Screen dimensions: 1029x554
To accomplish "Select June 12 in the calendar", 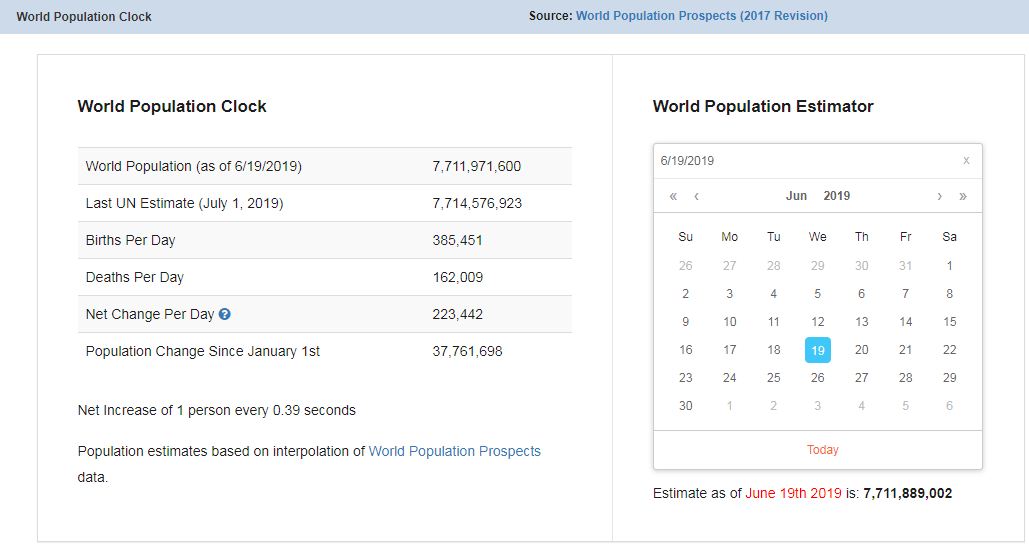I will pos(818,322).
